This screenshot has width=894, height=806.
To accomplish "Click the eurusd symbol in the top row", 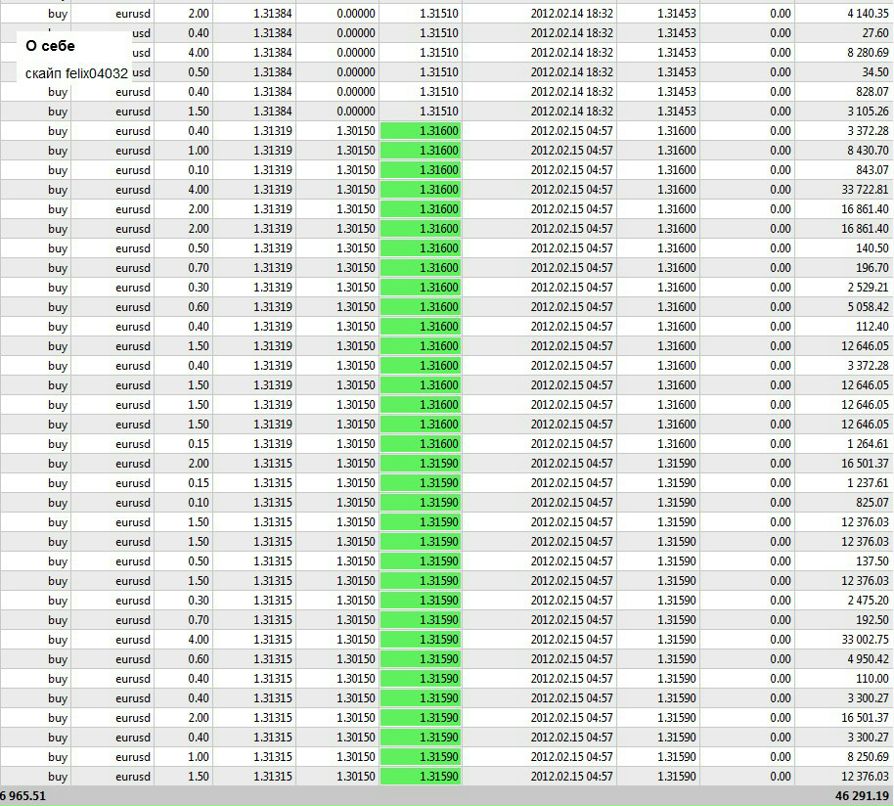I will tap(130, 13).
